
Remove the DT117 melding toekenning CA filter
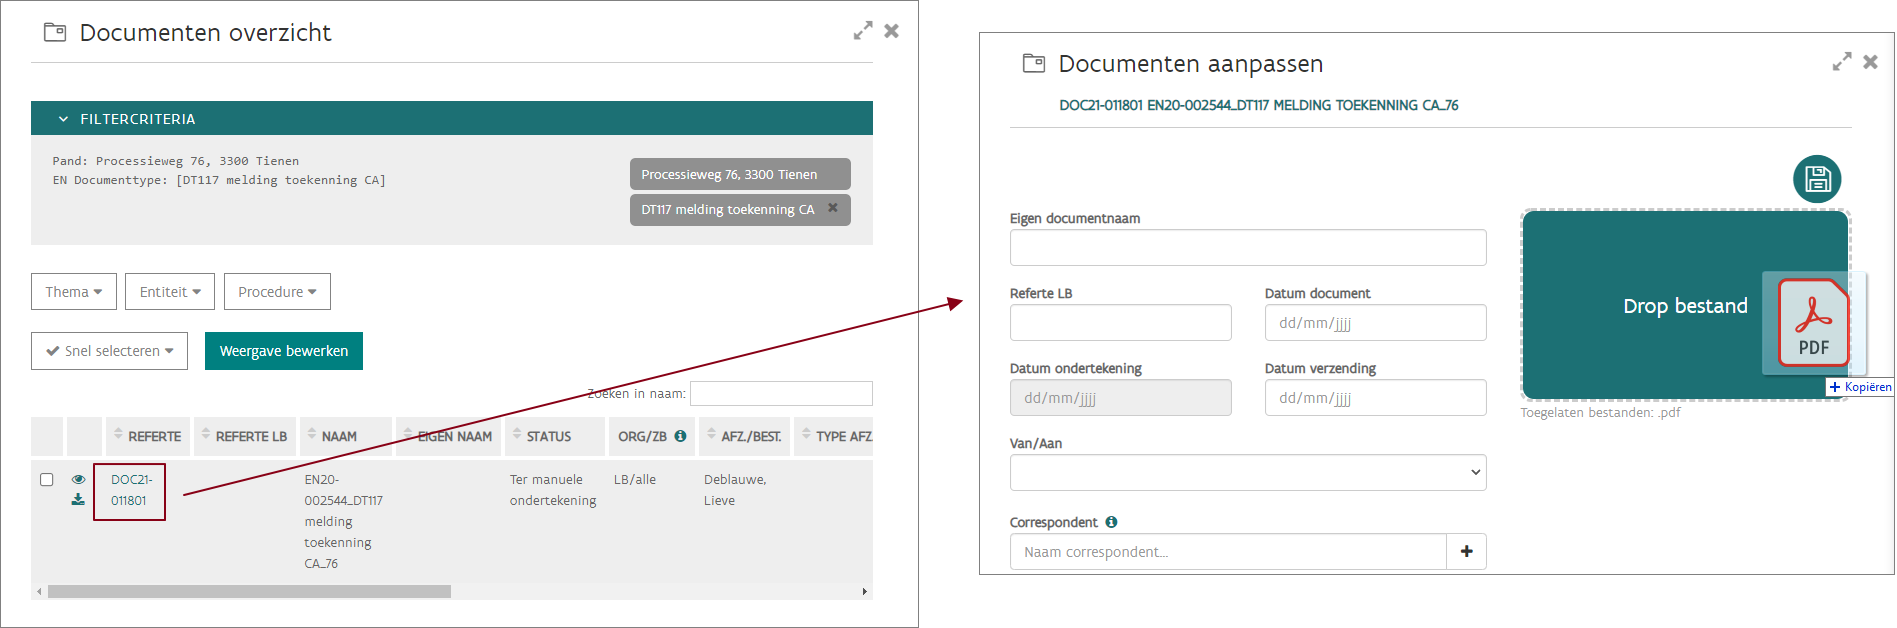coord(832,209)
